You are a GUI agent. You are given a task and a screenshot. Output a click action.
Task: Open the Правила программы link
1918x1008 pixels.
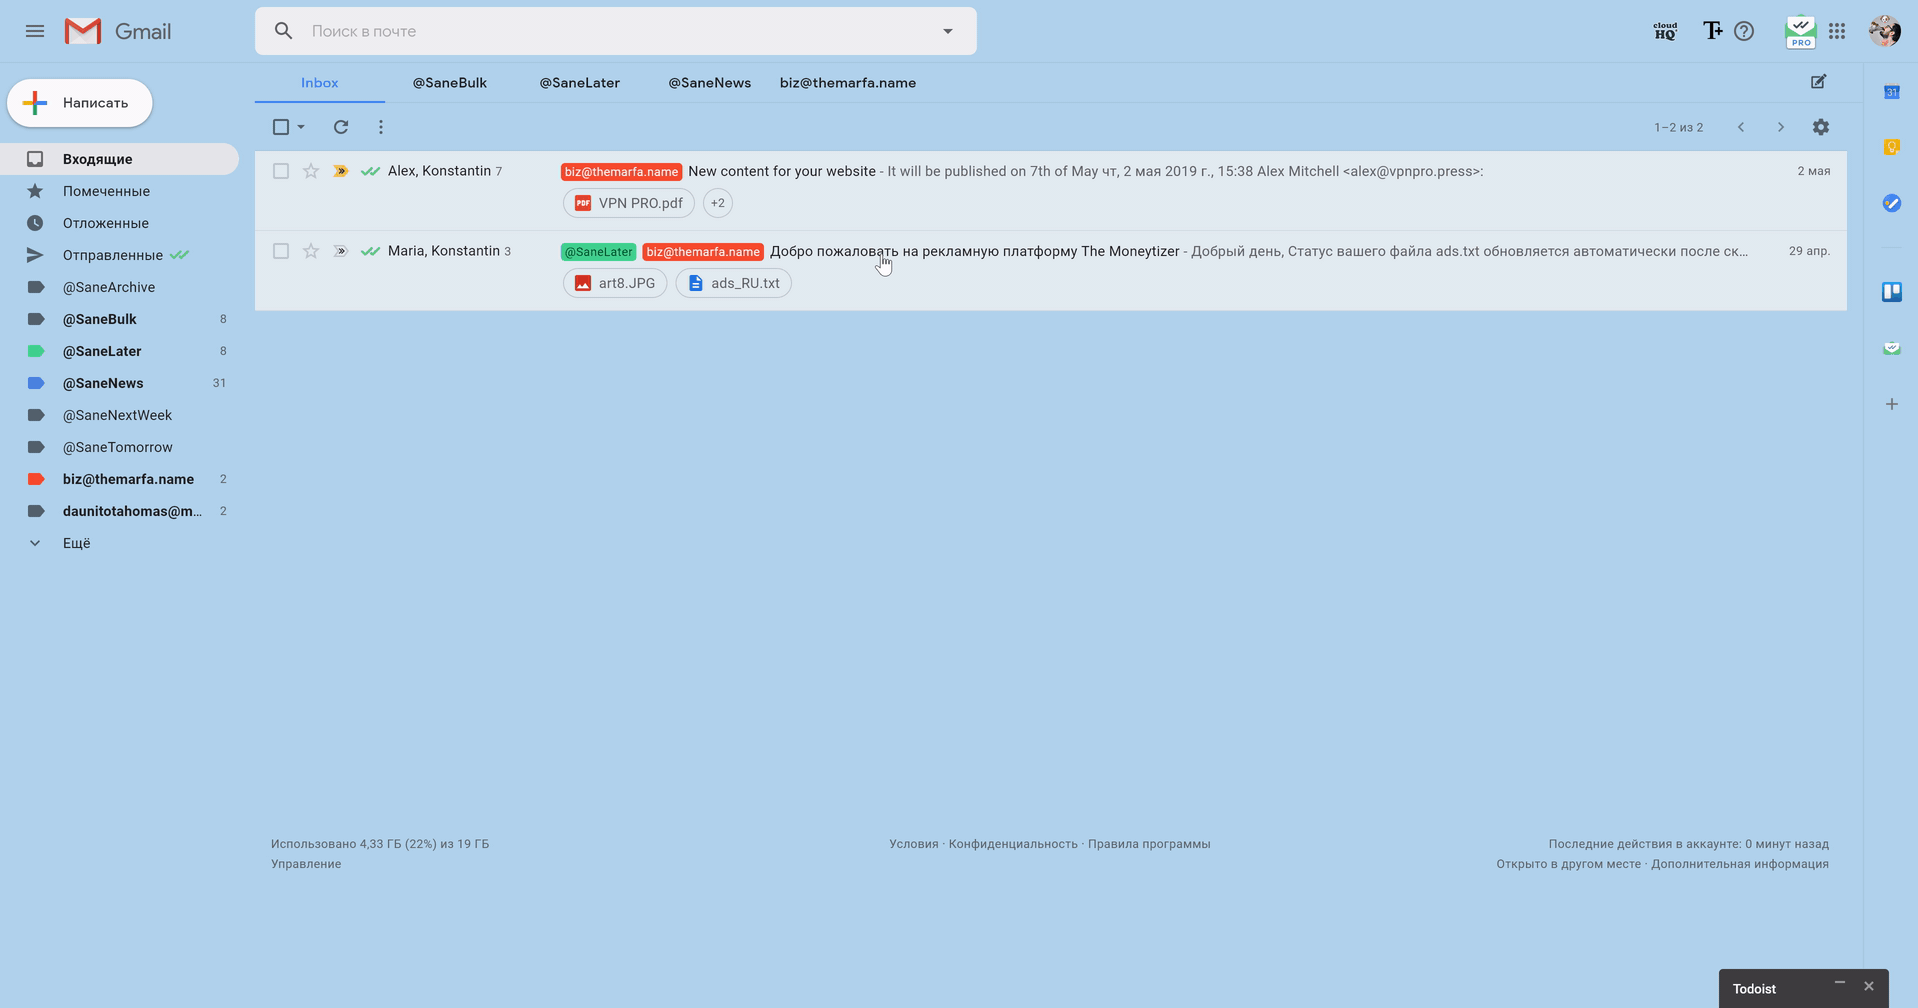pyautogui.click(x=1149, y=844)
